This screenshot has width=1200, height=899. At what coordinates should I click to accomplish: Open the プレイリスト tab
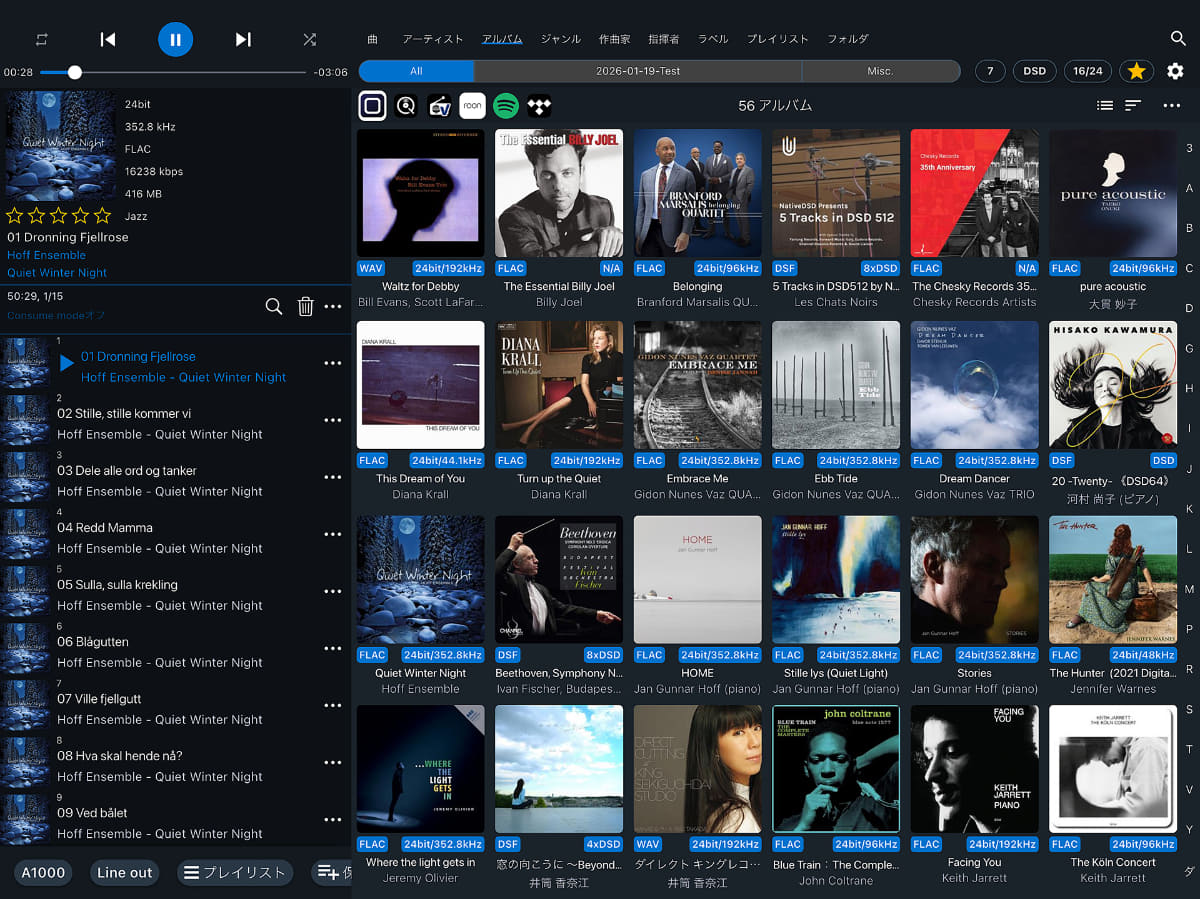[777, 39]
